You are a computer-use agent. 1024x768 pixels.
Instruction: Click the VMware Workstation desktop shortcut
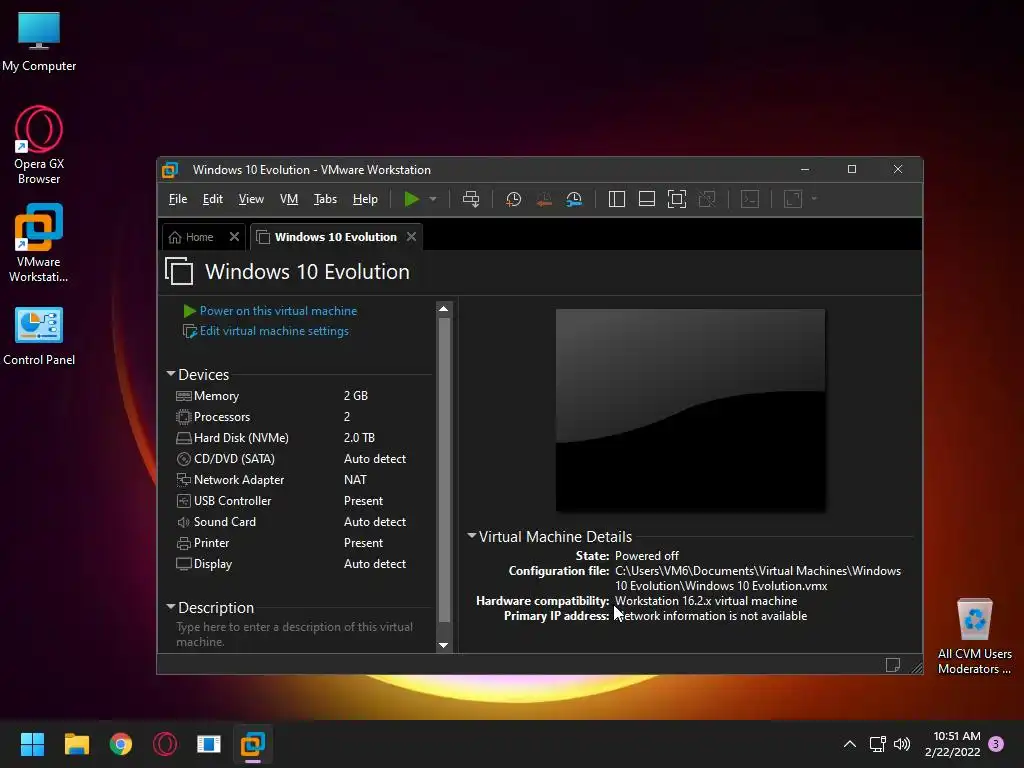click(x=39, y=243)
